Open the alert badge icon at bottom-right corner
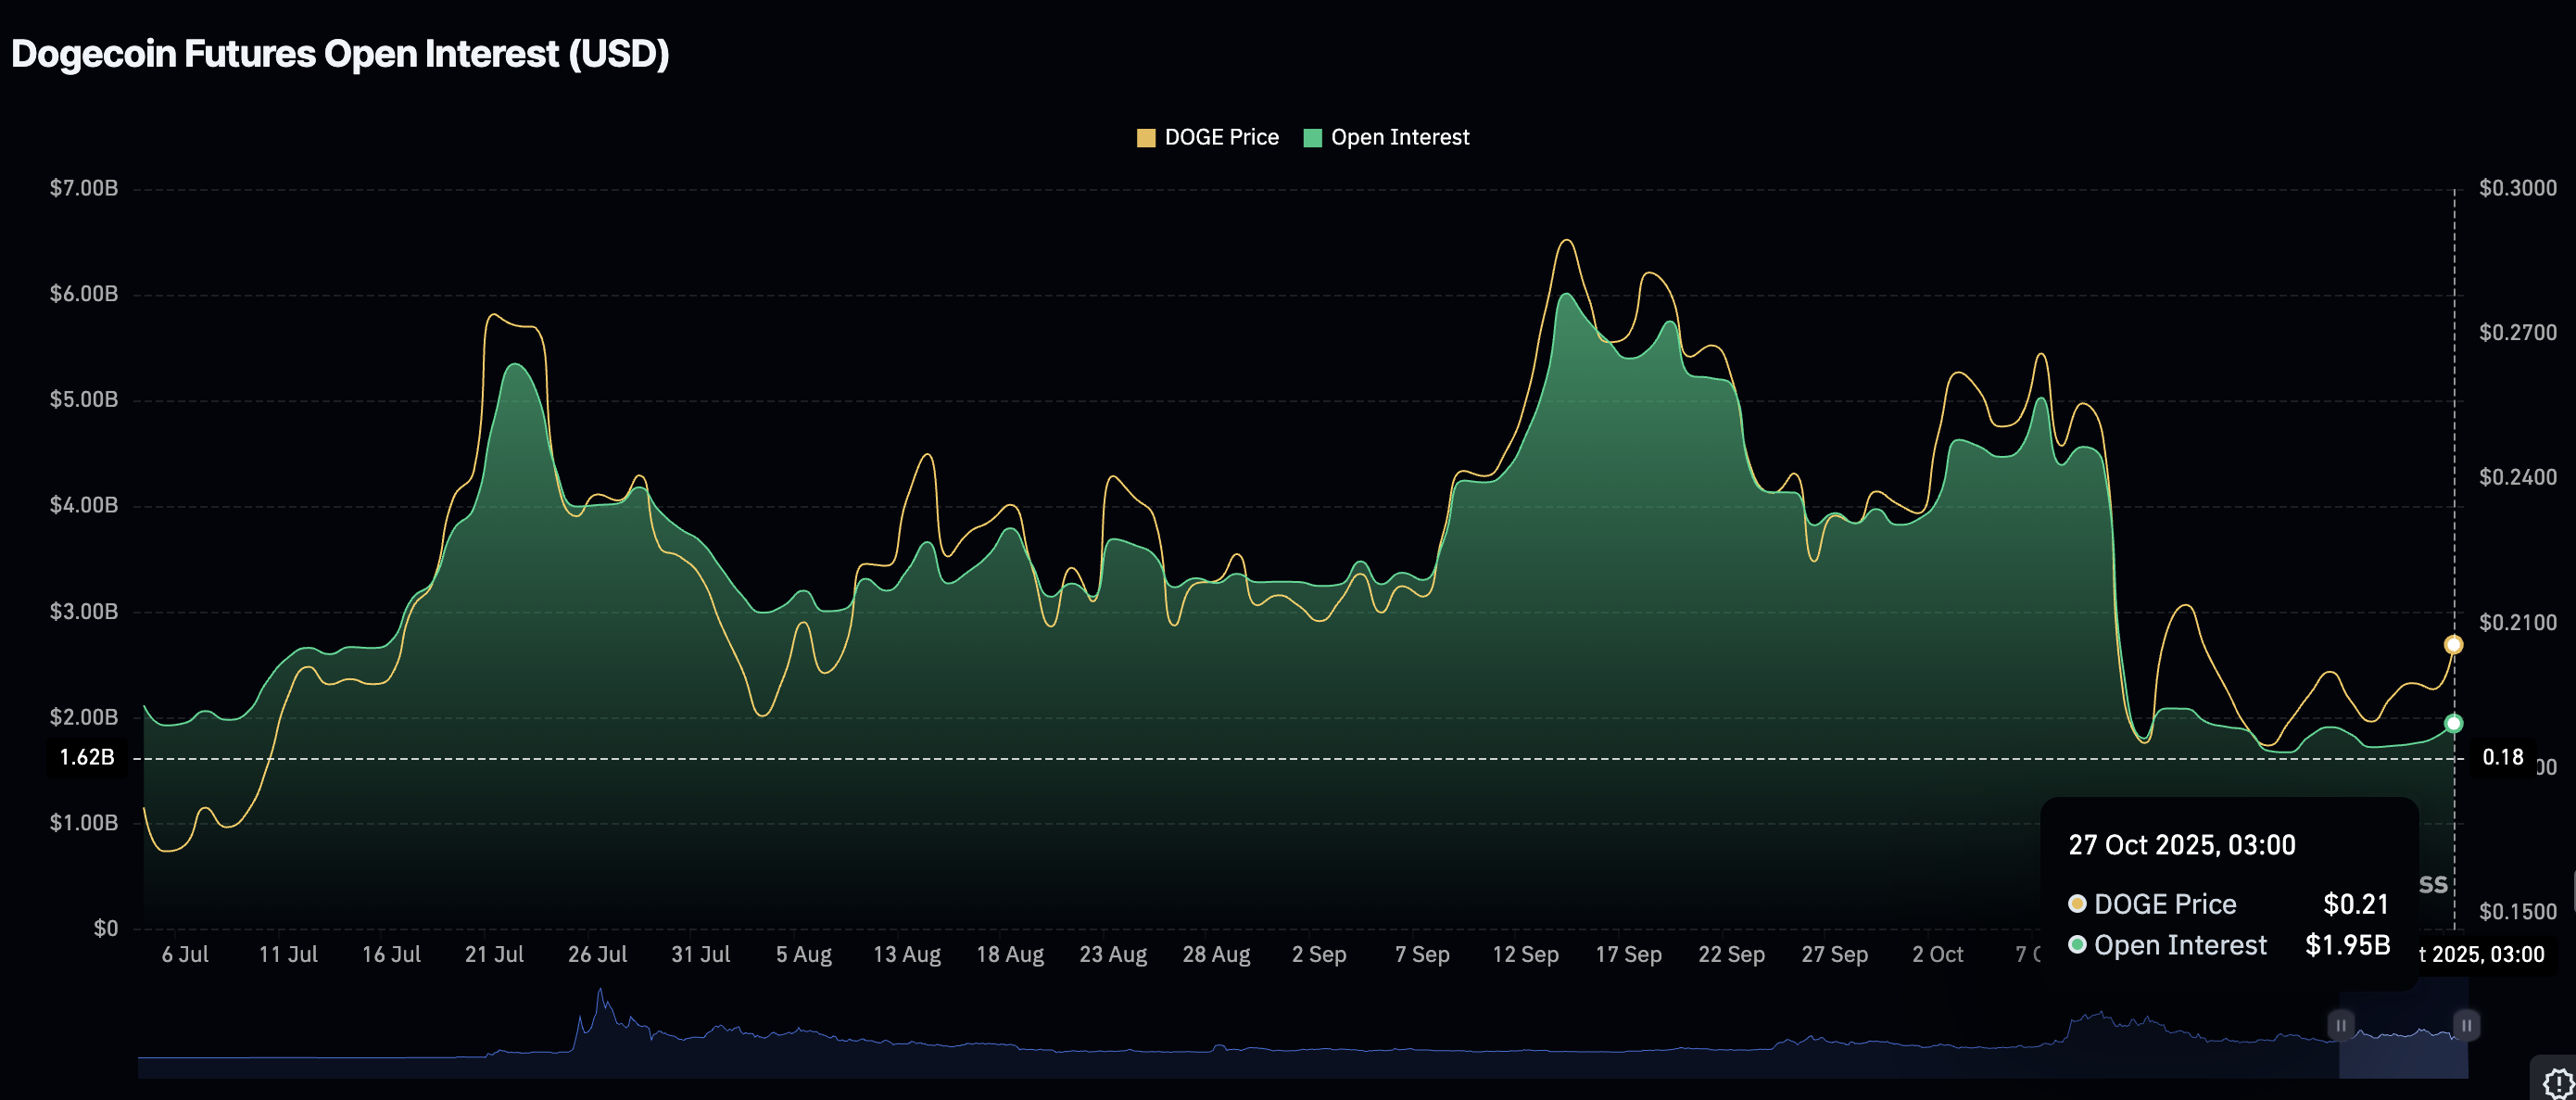This screenshot has width=2576, height=1100. [x=2558, y=1082]
